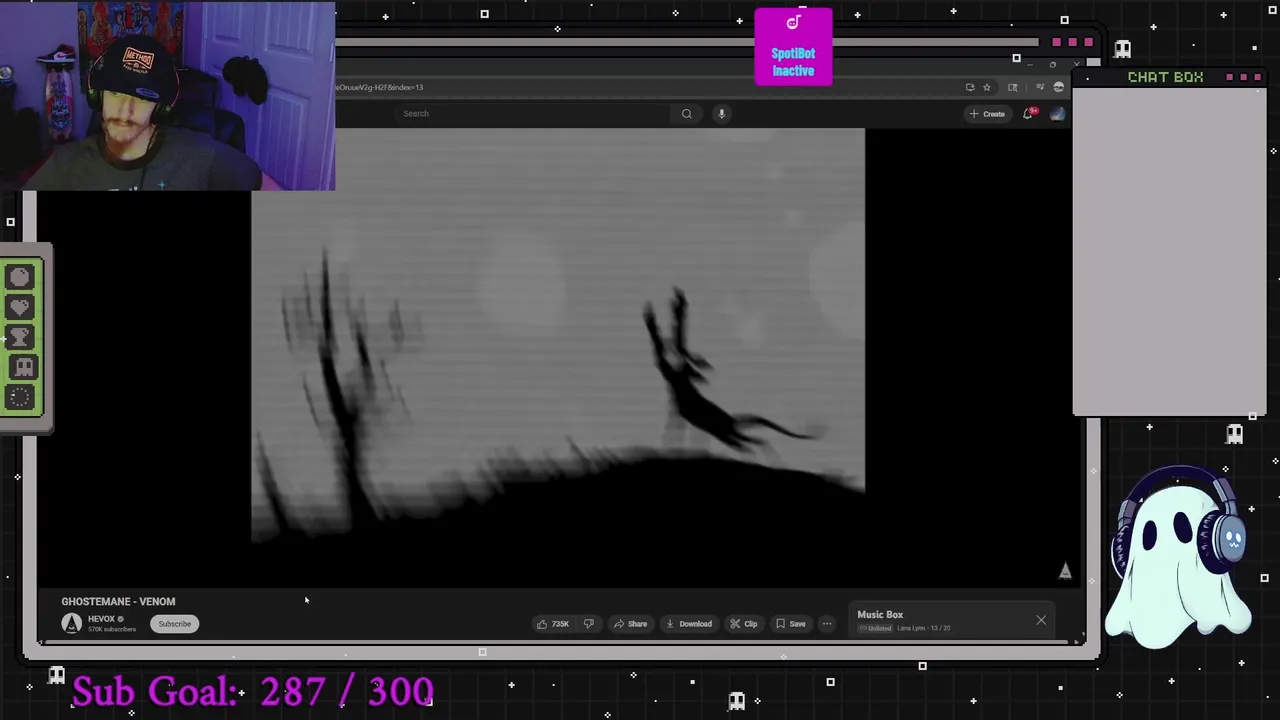Click the heart icon in green sidebar
Image resolution: width=1280 pixels, height=720 pixels.
(21, 307)
